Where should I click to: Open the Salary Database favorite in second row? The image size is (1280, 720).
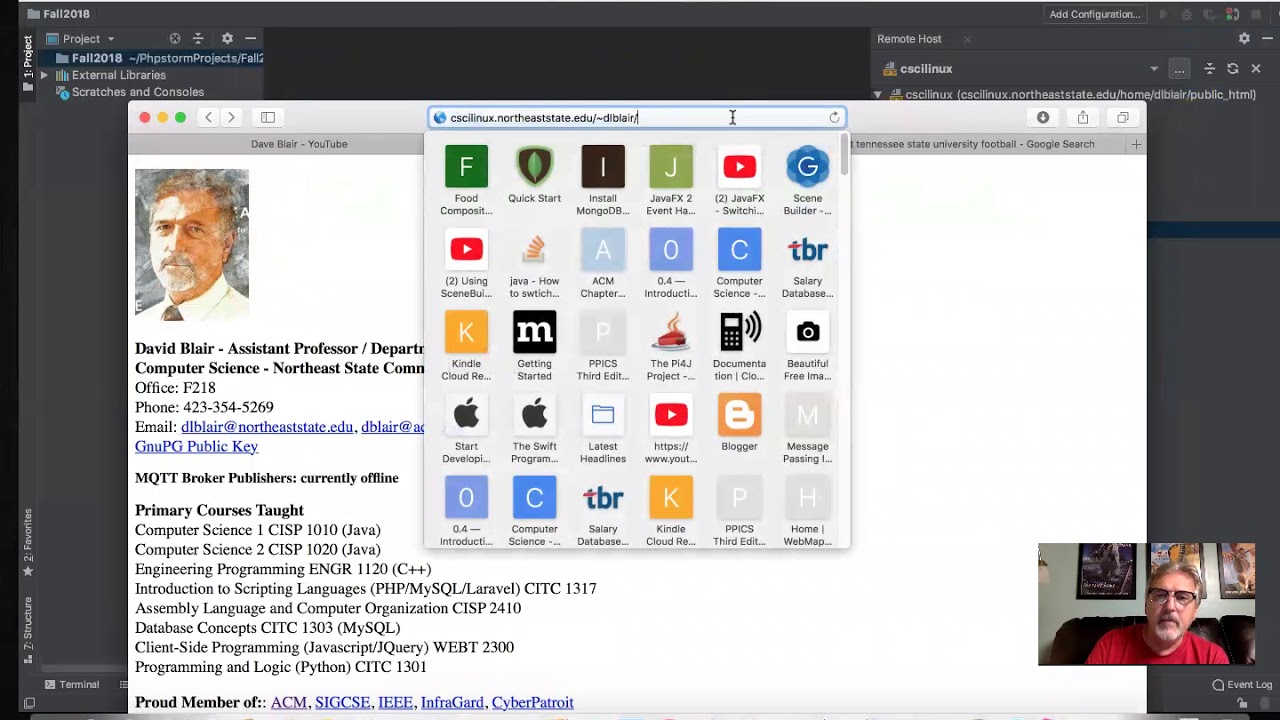pyautogui.click(x=807, y=263)
